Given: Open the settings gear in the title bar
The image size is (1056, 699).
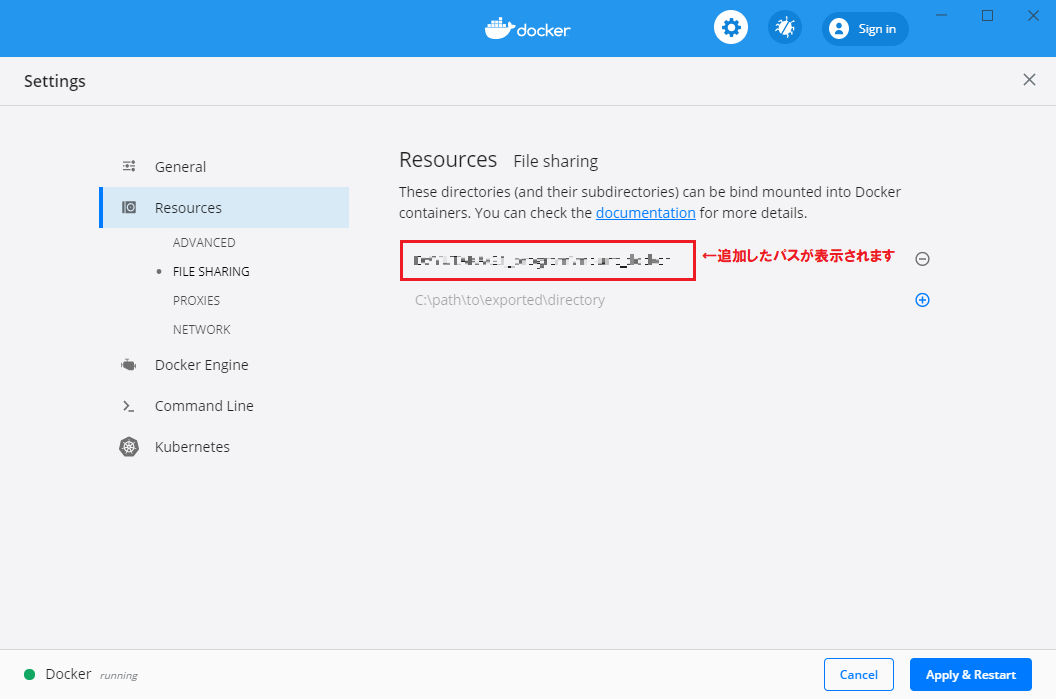Looking at the screenshot, I should pos(731,27).
